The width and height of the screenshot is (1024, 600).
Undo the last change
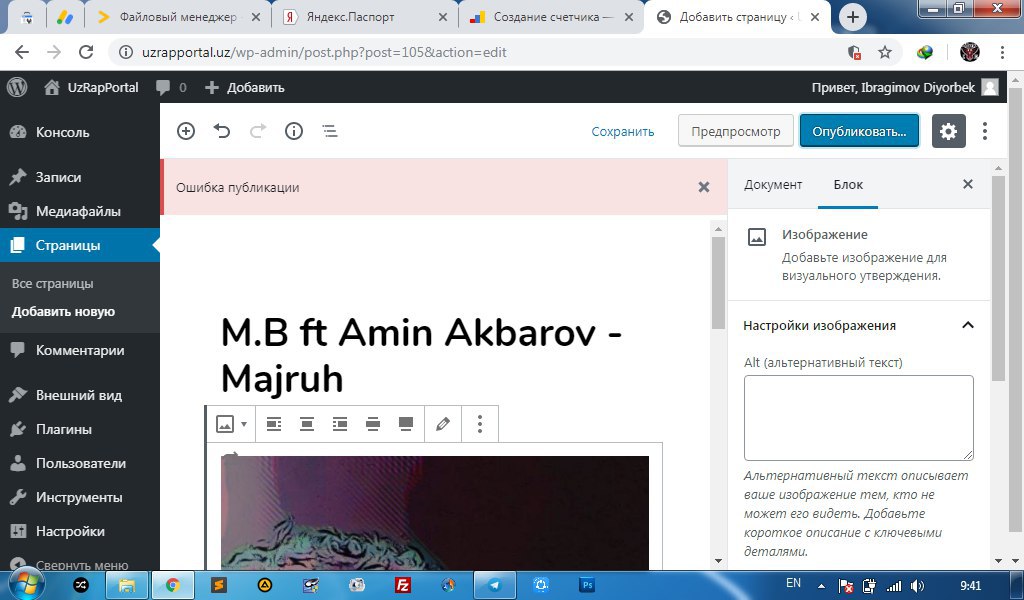(222, 131)
